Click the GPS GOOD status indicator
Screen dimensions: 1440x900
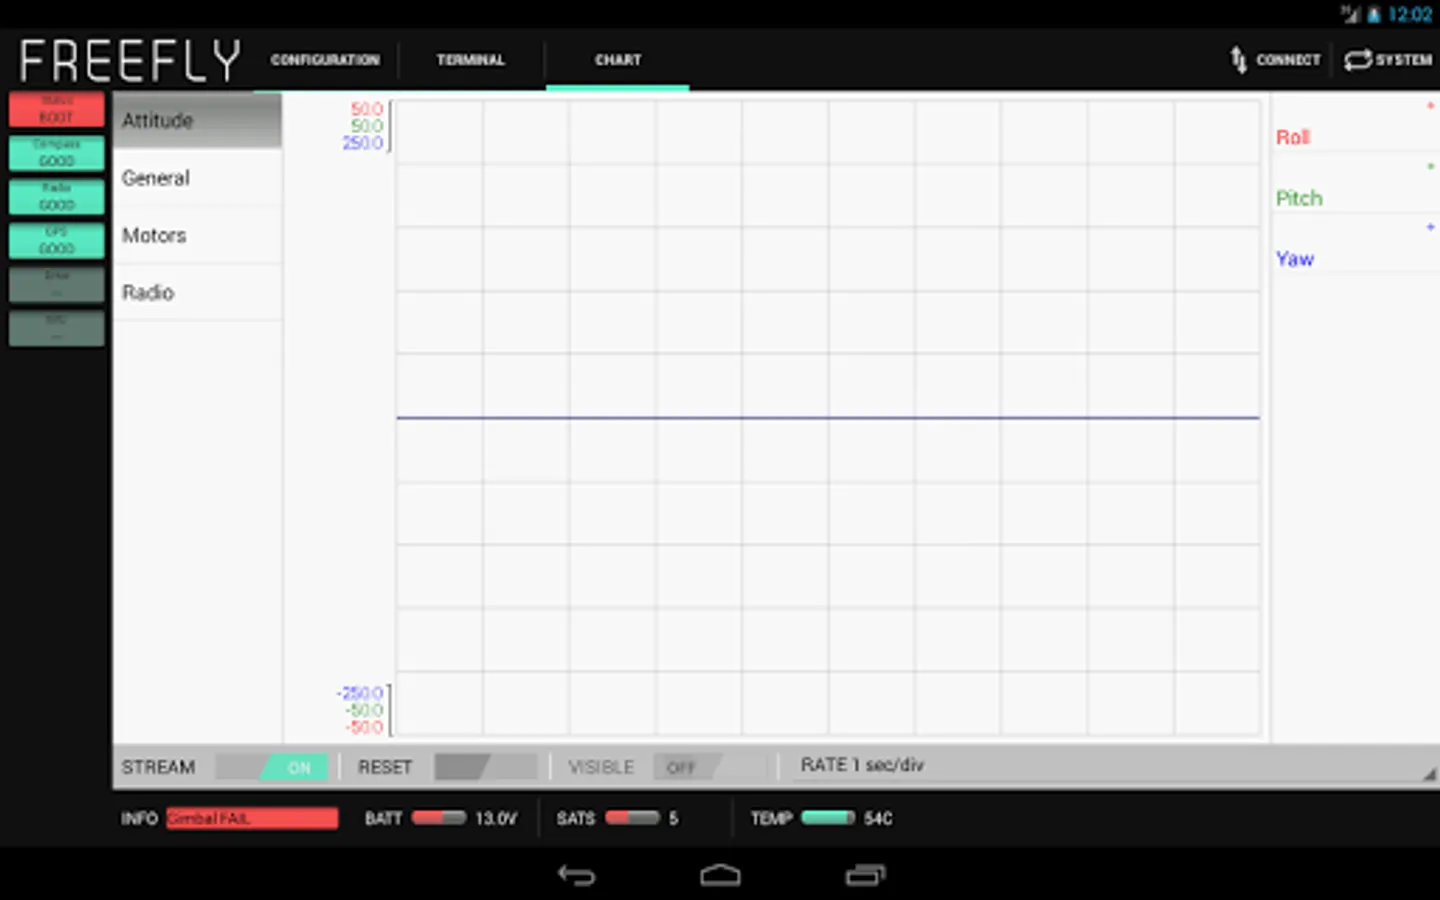57,241
